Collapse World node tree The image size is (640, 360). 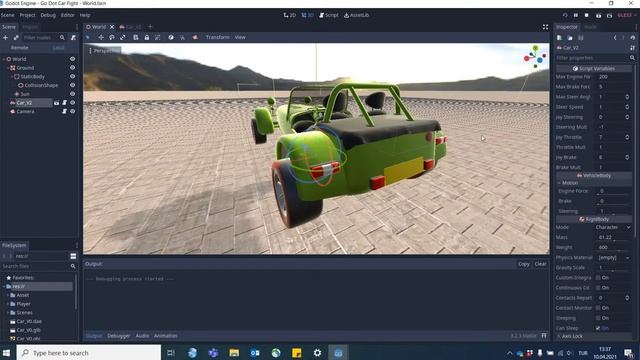coord(4,59)
